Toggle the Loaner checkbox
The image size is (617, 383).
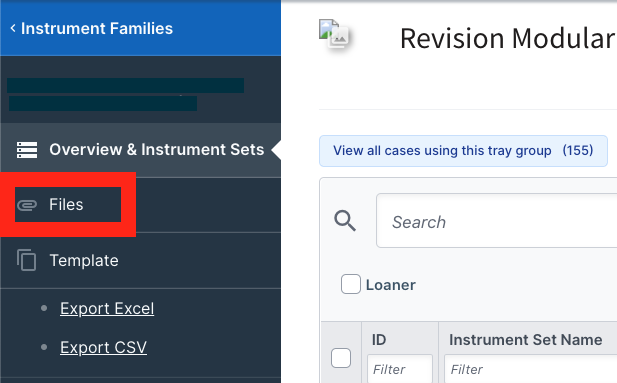351,284
